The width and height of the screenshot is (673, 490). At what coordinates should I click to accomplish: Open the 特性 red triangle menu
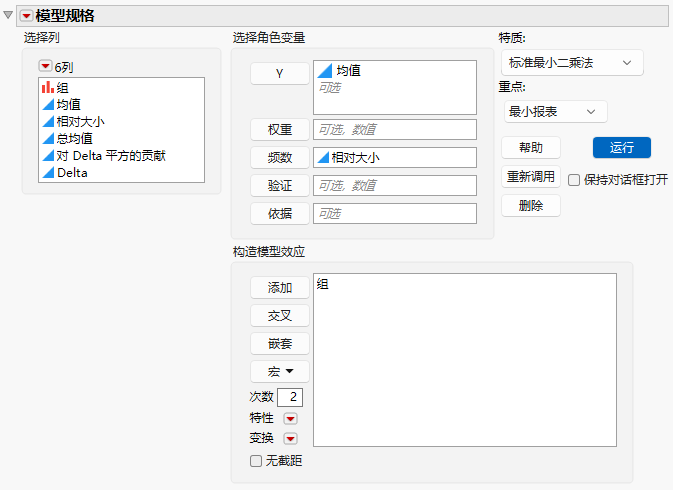pos(291,418)
